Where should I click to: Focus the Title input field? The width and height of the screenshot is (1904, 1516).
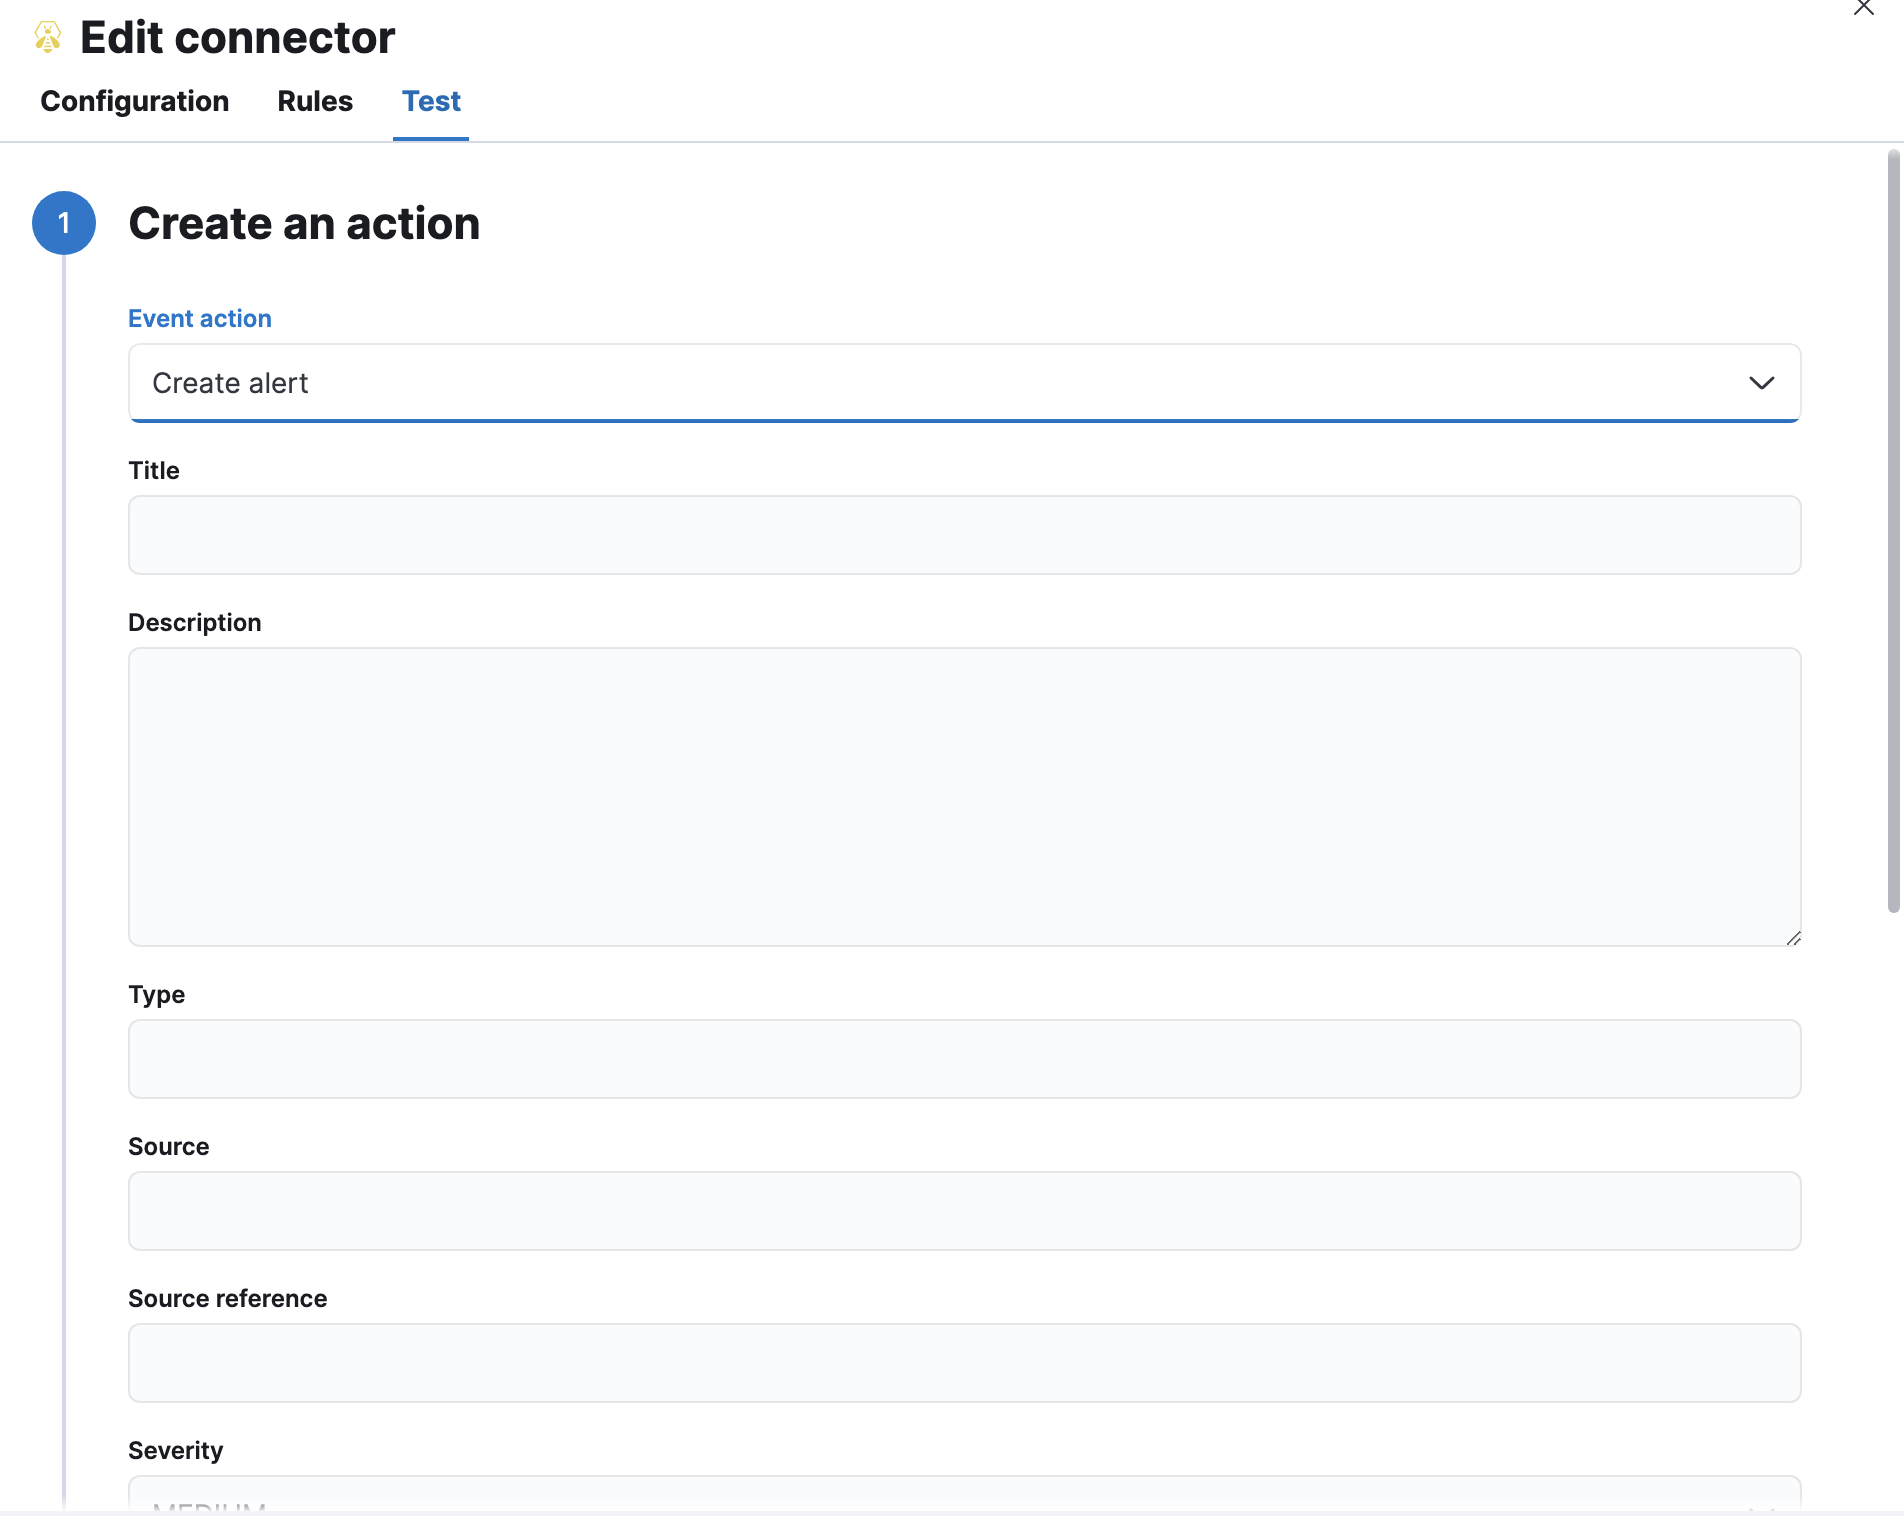[x=964, y=535]
